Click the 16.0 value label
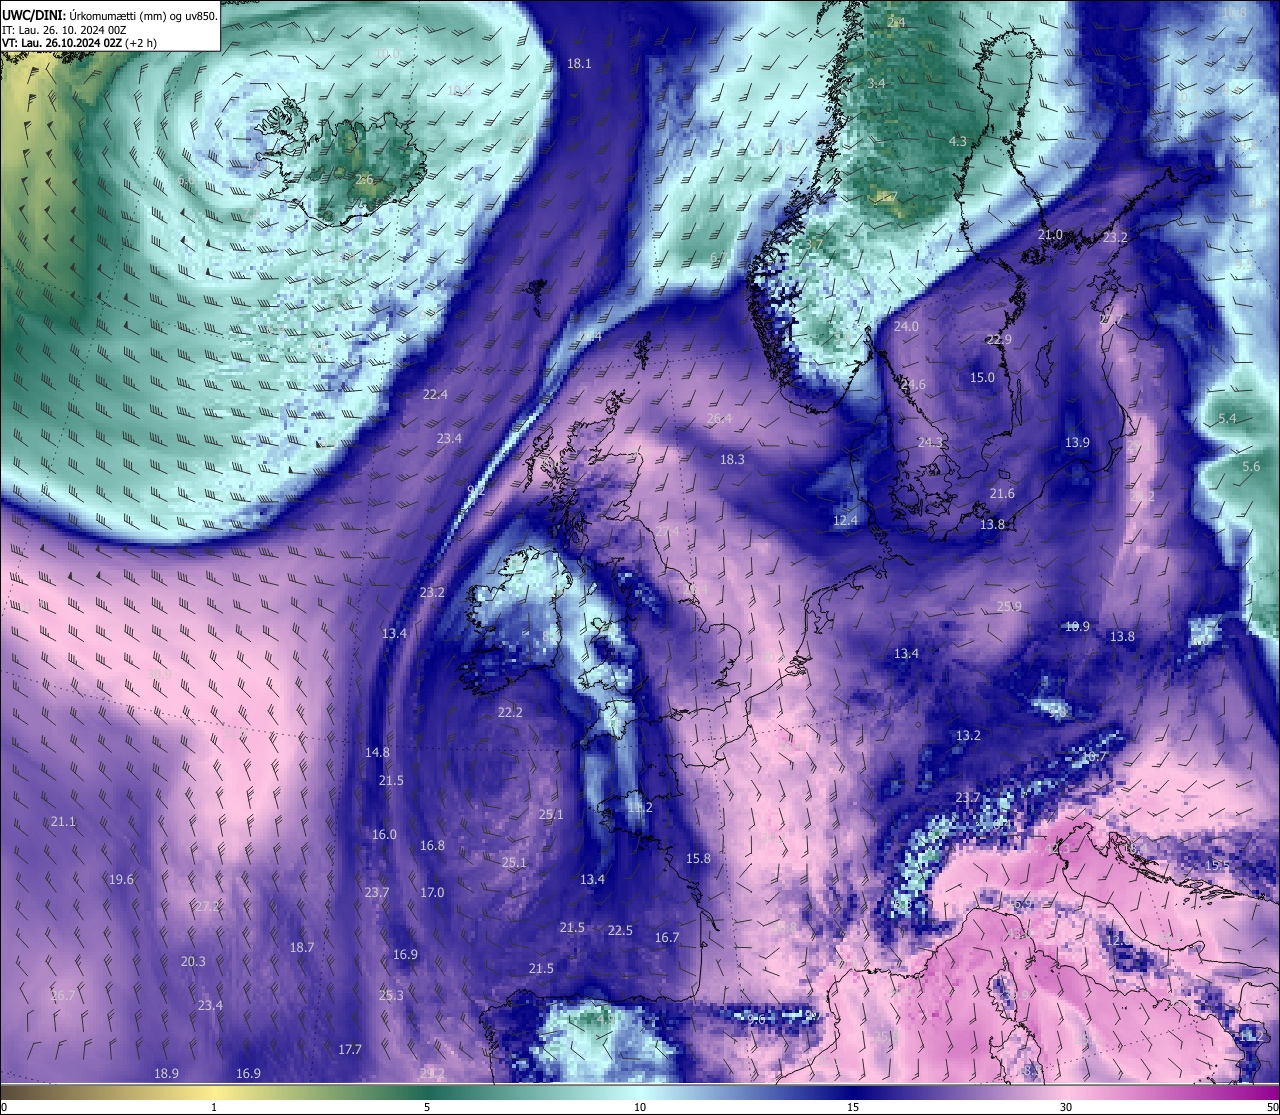Viewport: 1280px width, 1115px height. (384, 834)
